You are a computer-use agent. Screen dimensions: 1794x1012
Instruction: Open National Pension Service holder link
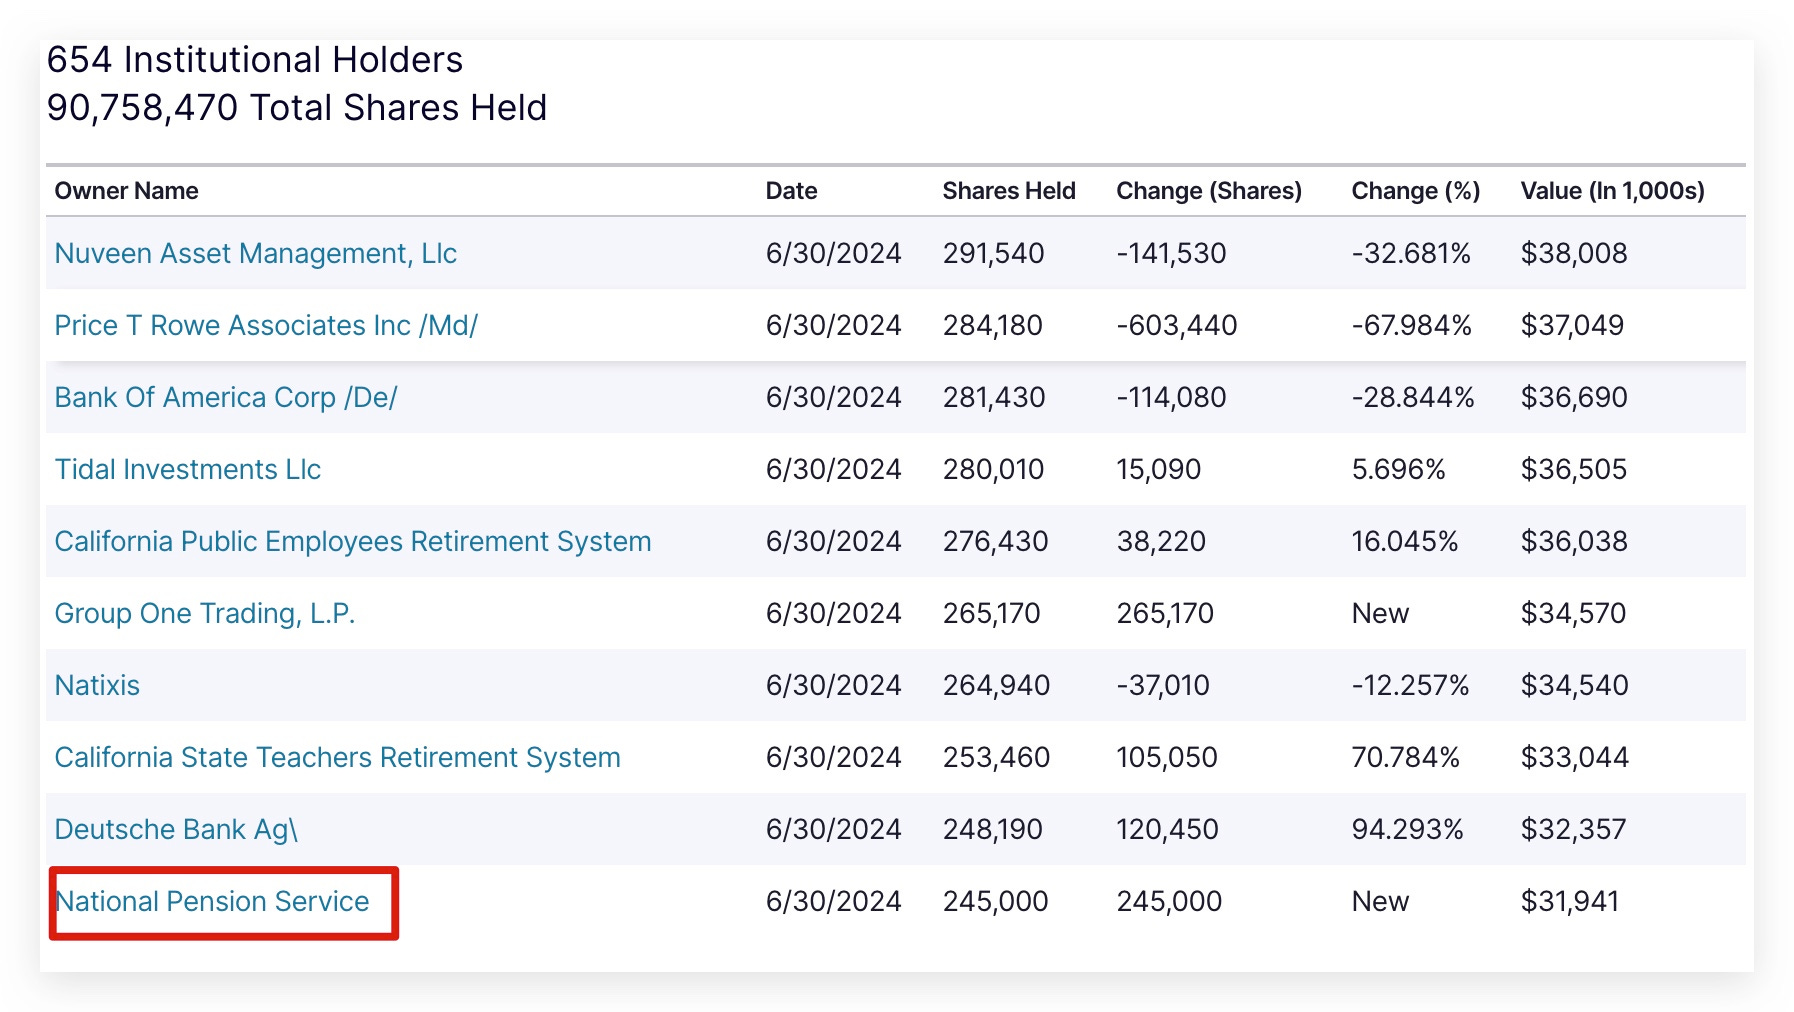click(x=212, y=902)
